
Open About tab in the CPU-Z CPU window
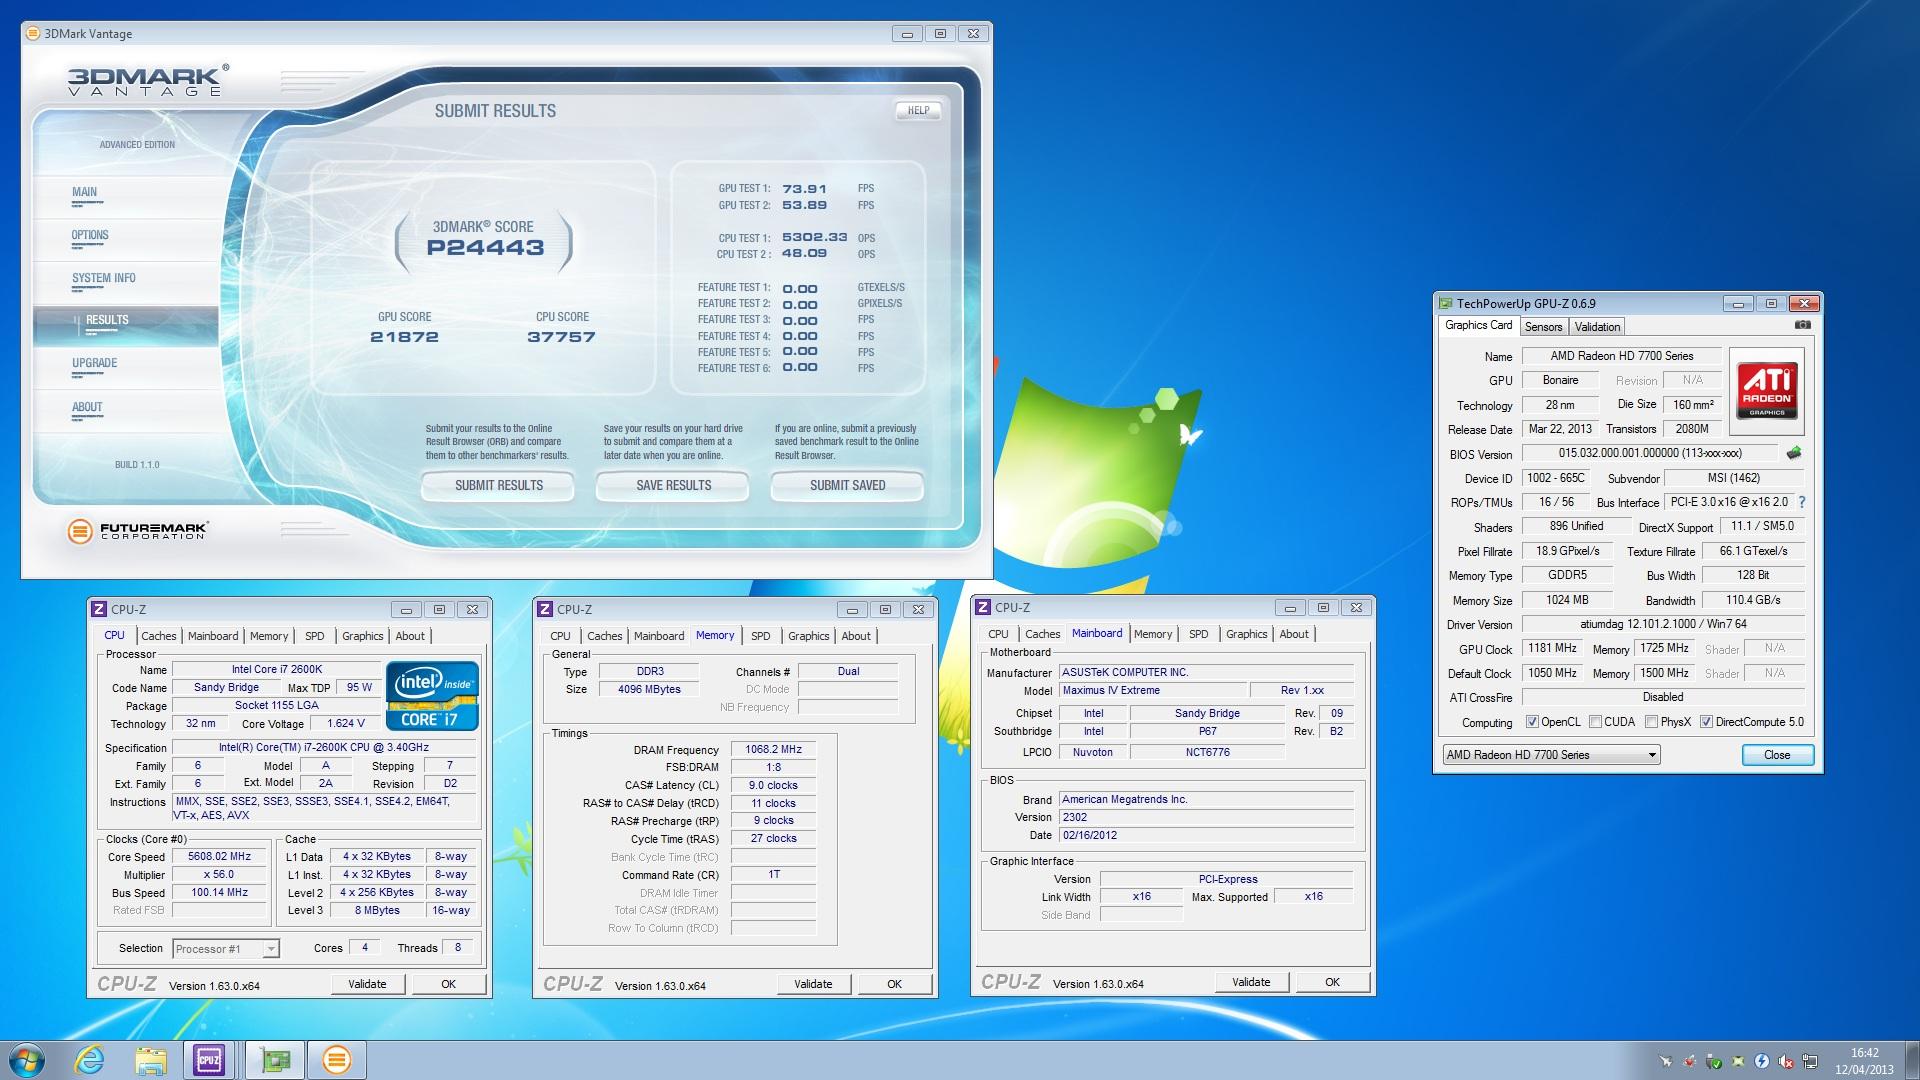coord(410,636)
